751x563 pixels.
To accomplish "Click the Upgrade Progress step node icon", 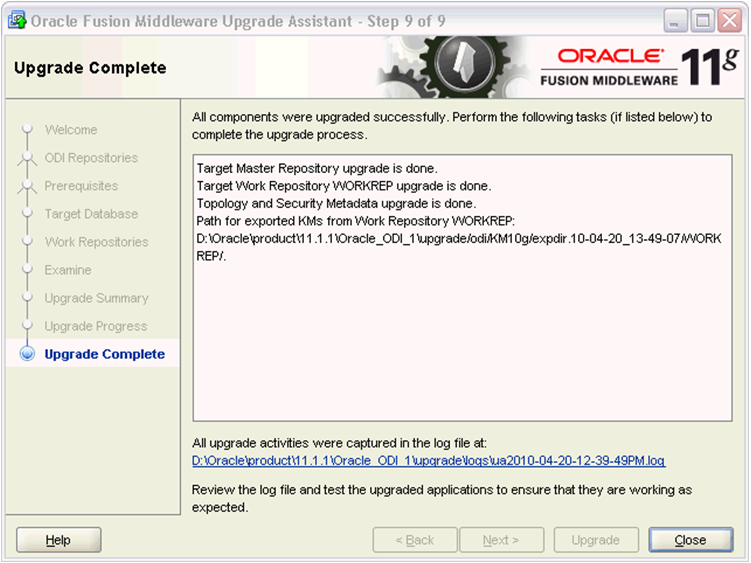I will point(27,325).
